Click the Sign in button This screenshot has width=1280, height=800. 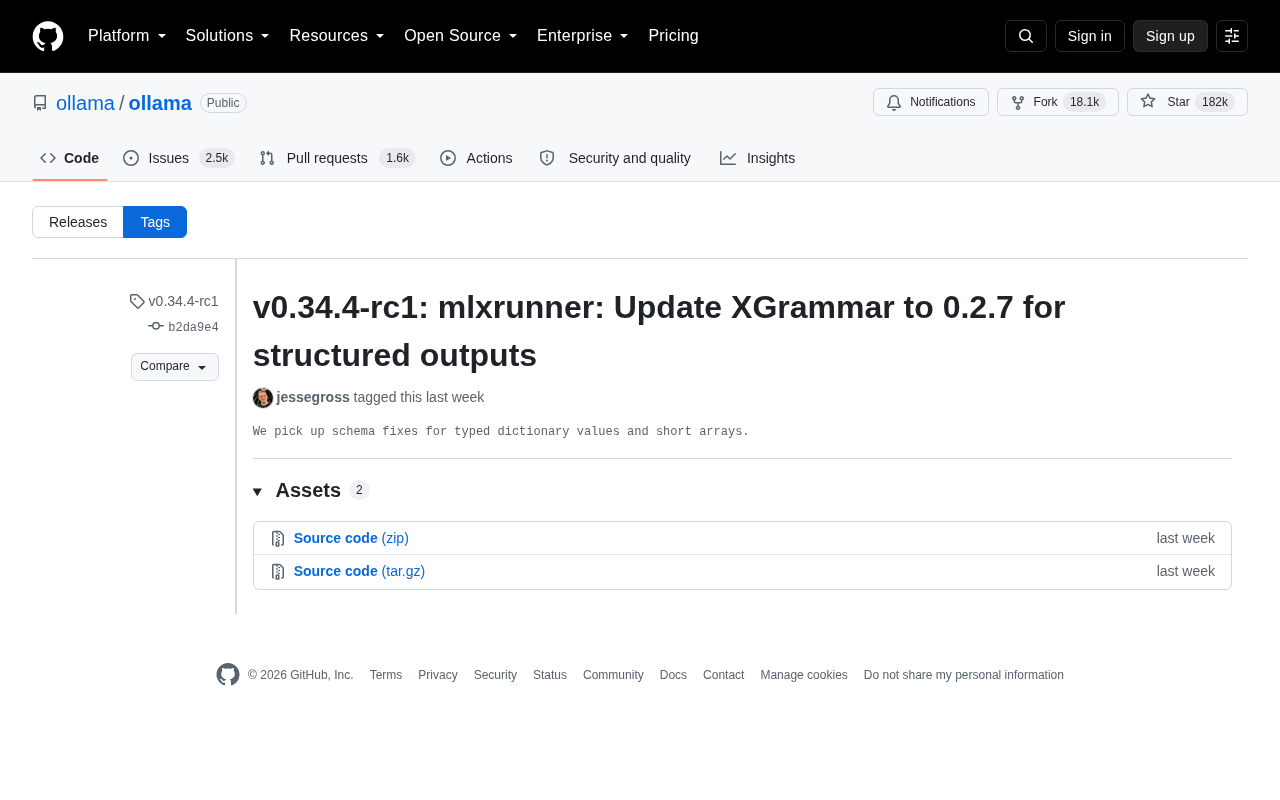point(1090,36)
